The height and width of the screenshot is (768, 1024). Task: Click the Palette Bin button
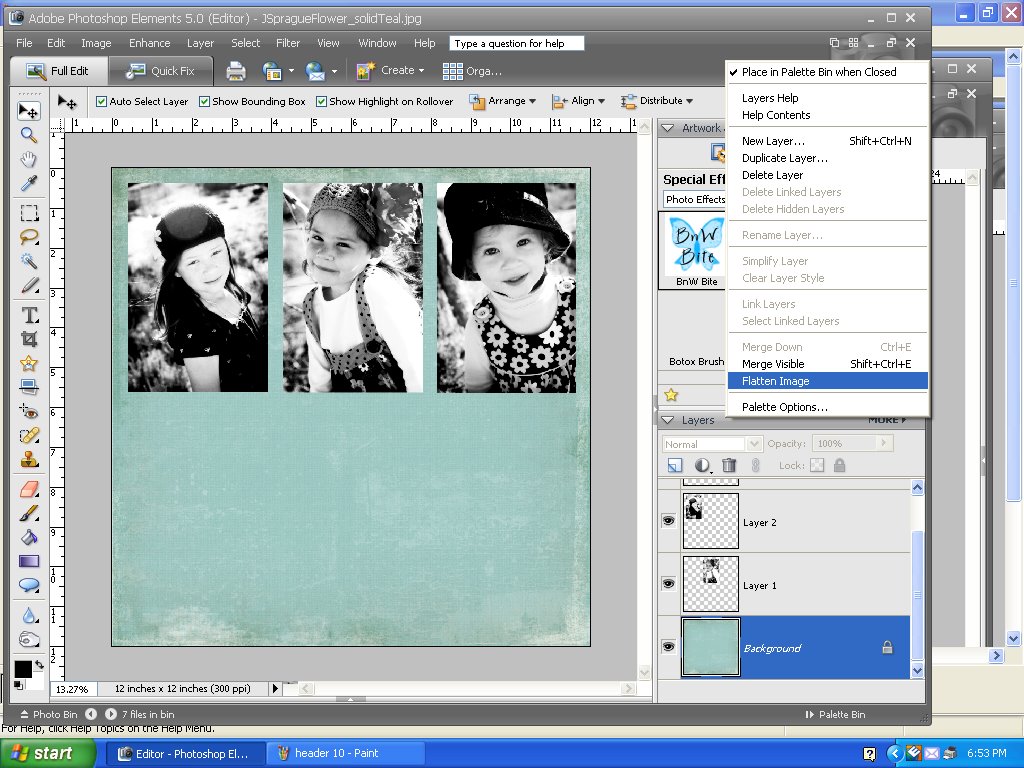click(835, 714)
